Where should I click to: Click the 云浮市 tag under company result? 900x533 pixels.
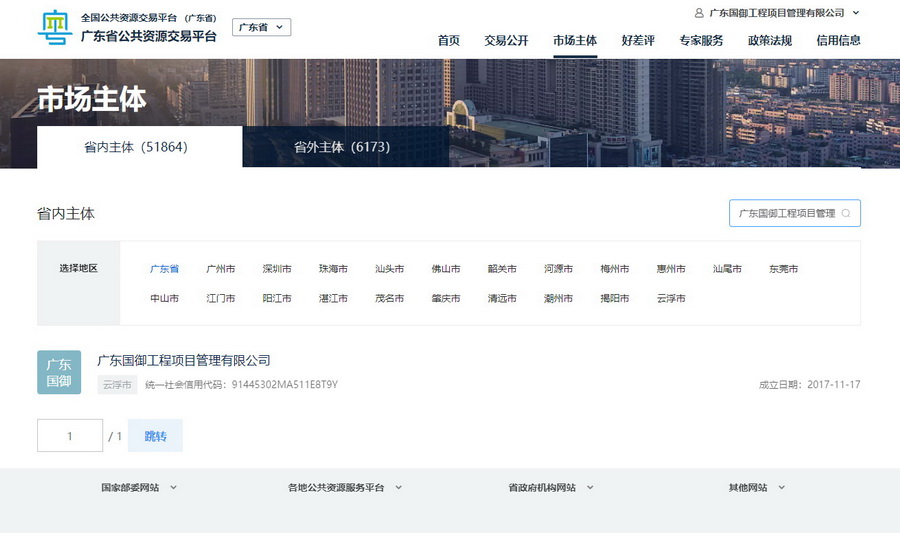[x=117, y=384]
